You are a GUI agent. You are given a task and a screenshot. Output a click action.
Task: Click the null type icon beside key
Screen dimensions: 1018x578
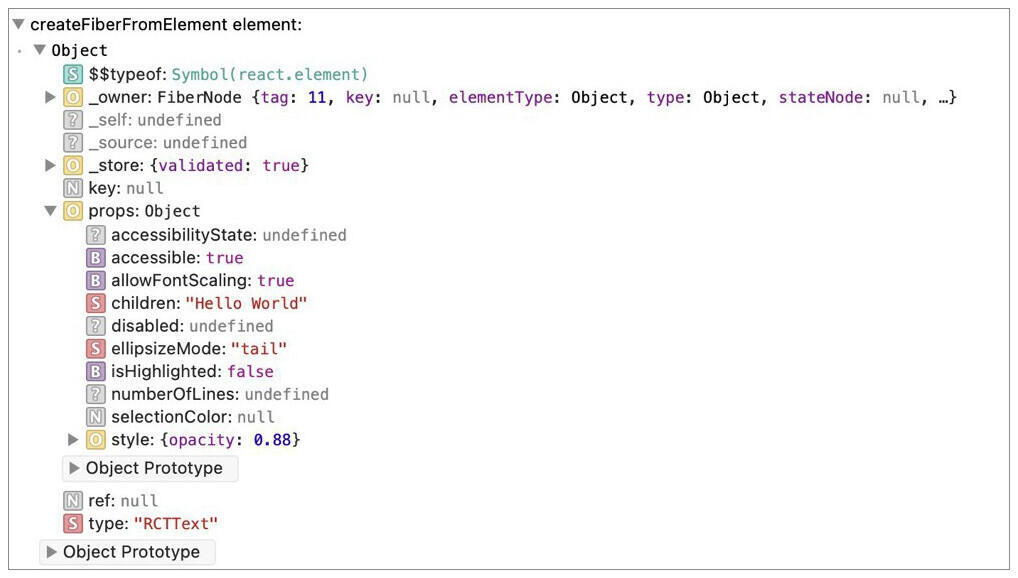[x=73, y=188]
